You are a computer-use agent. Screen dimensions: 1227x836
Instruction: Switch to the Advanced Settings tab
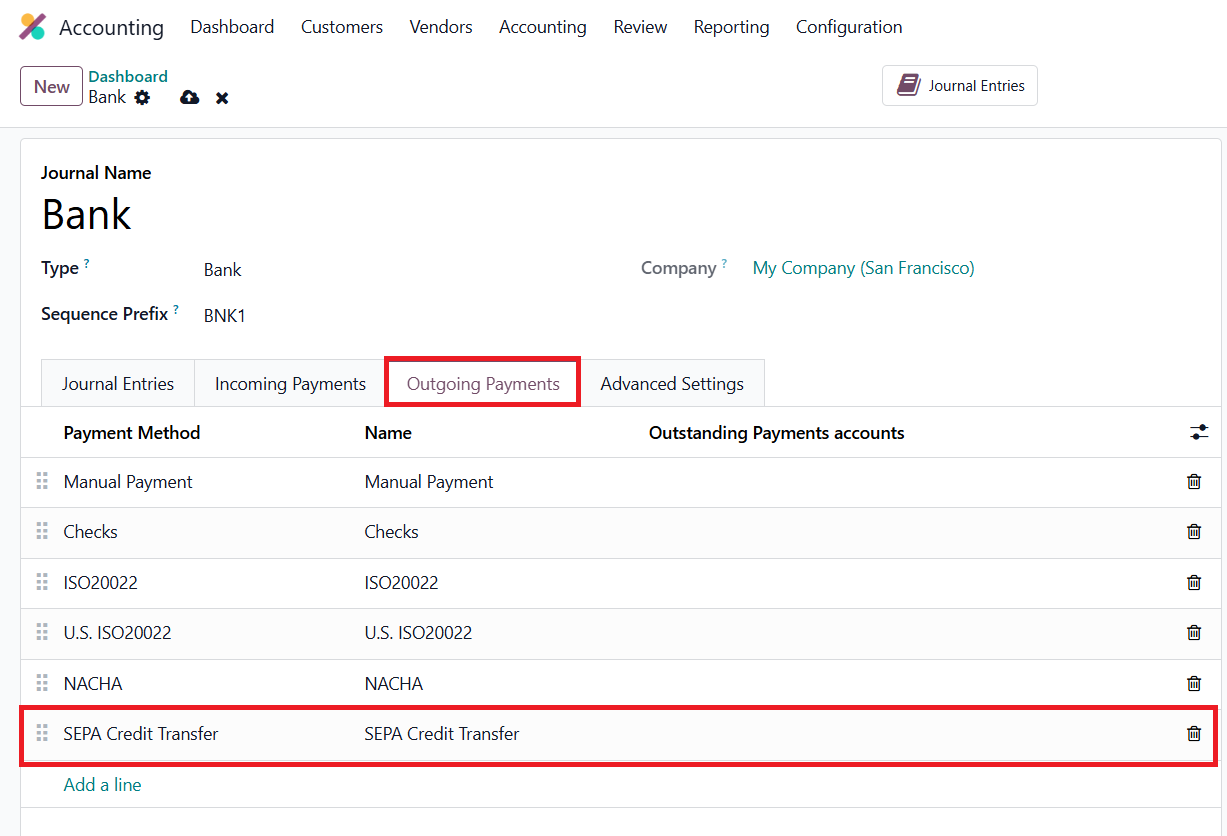(671, 384)
